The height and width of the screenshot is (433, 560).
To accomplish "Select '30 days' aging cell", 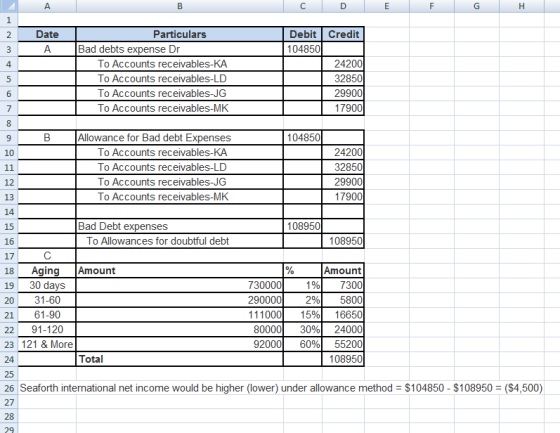I will tap(47, 285).
